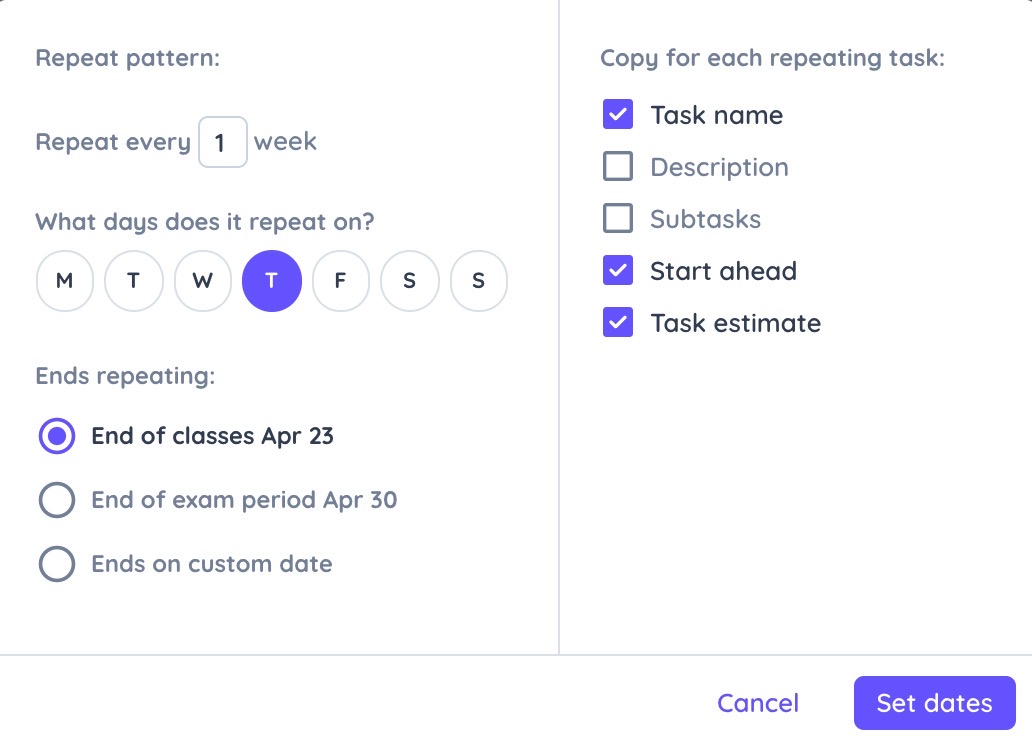This screenshot has width=1032, height=744.
Task: Toggle the M (Monday) day button
Action: (64, 281)
